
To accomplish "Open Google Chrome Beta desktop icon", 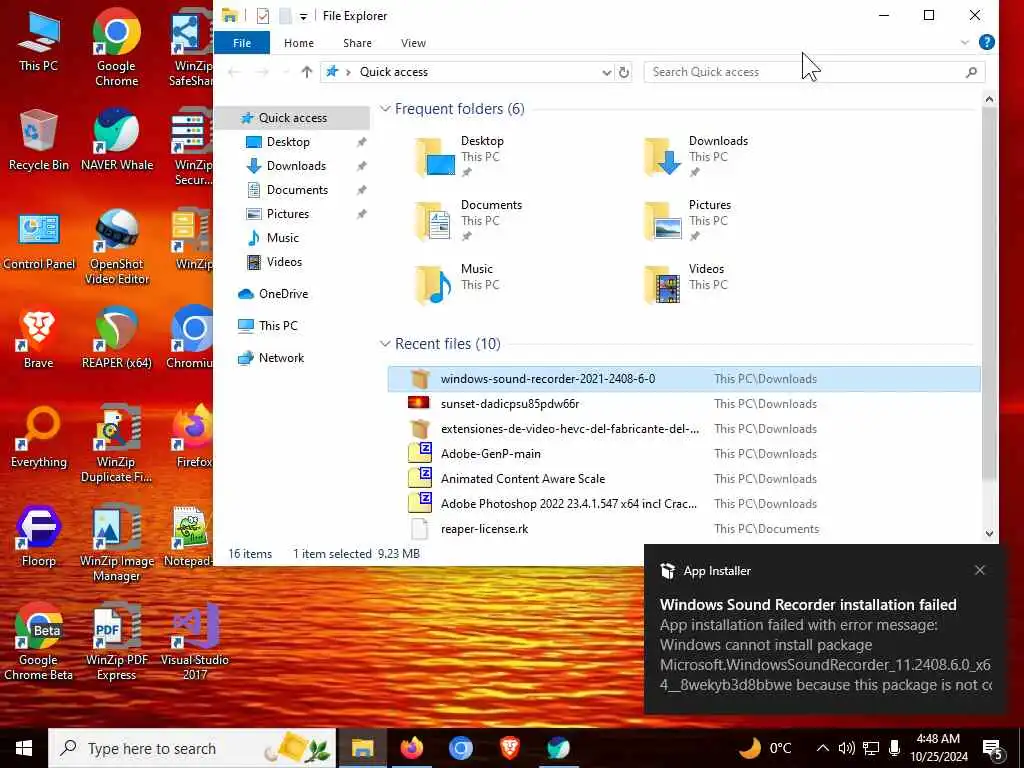I will (x=38, y=642).
